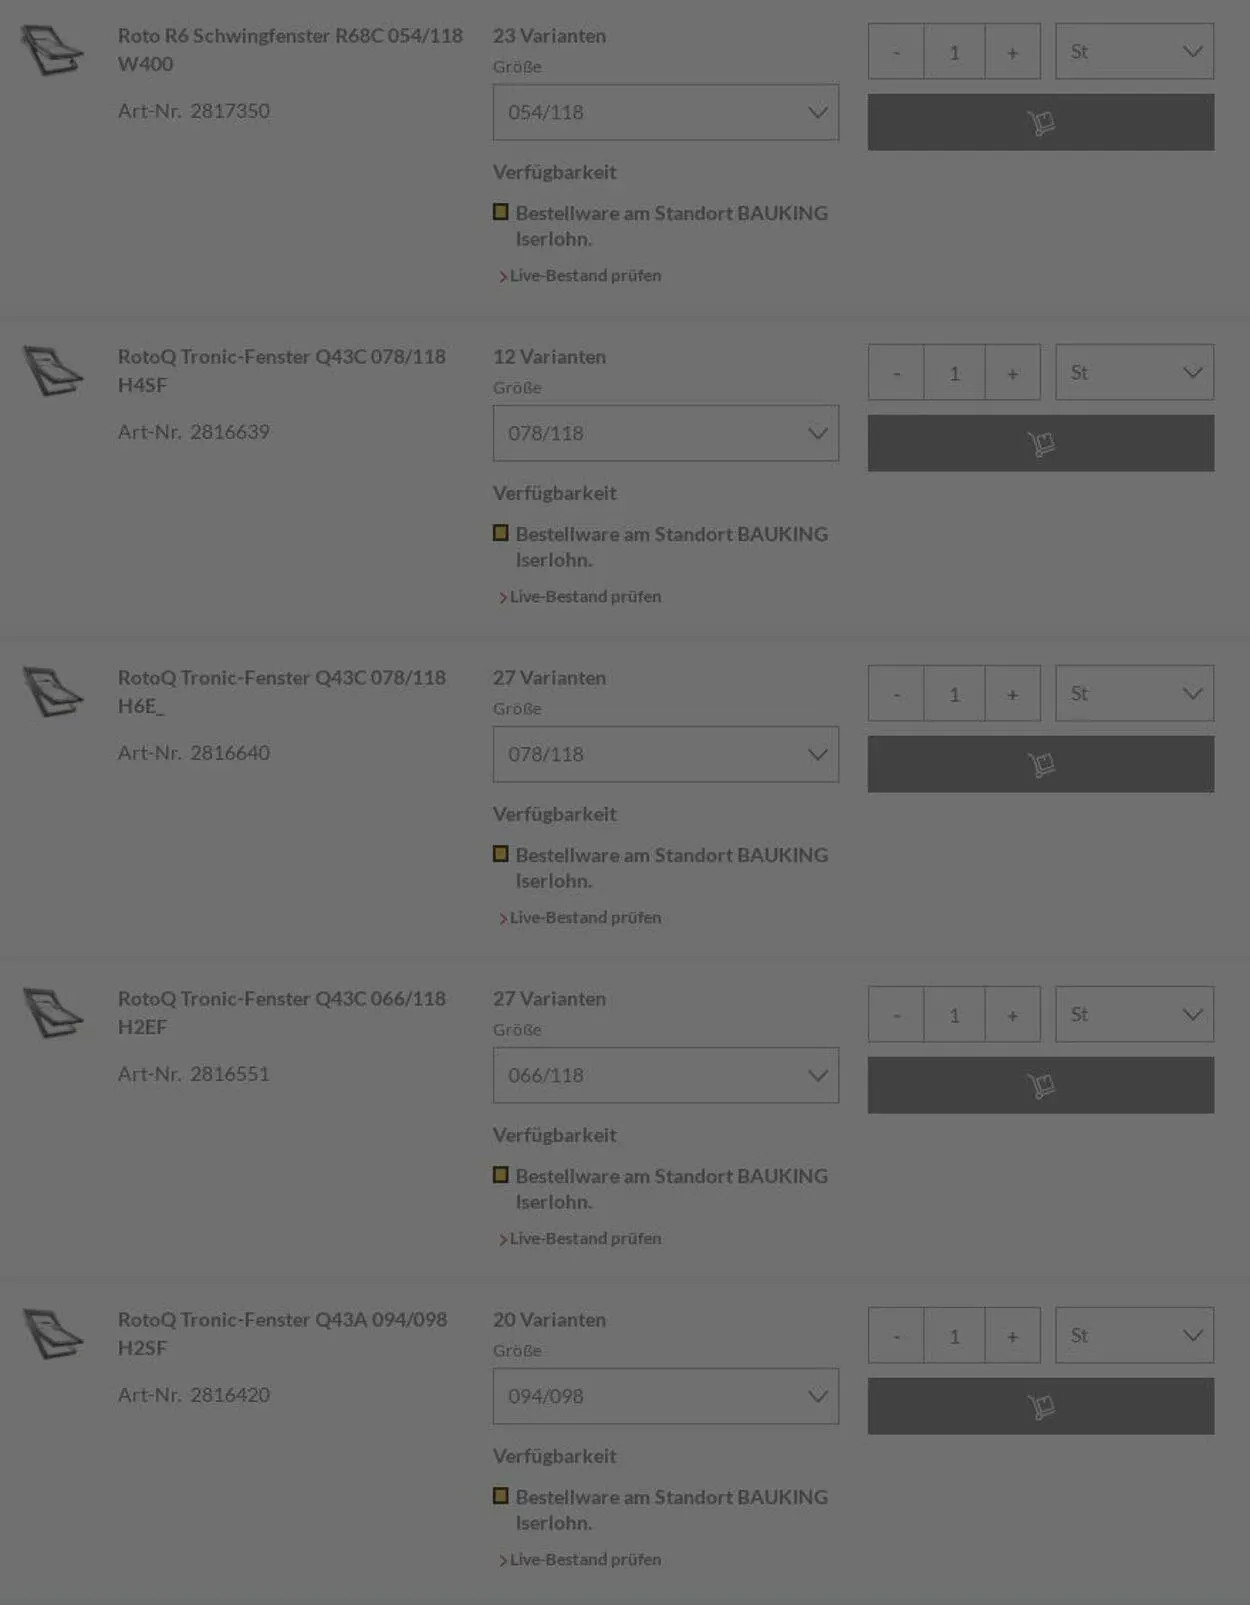Image resolution: width=1250 pixels, height=1605 pixels.
Task: Add RotoQ Q43A 094/098 H2SF to cart
Action: [x=1040, y=1406]
